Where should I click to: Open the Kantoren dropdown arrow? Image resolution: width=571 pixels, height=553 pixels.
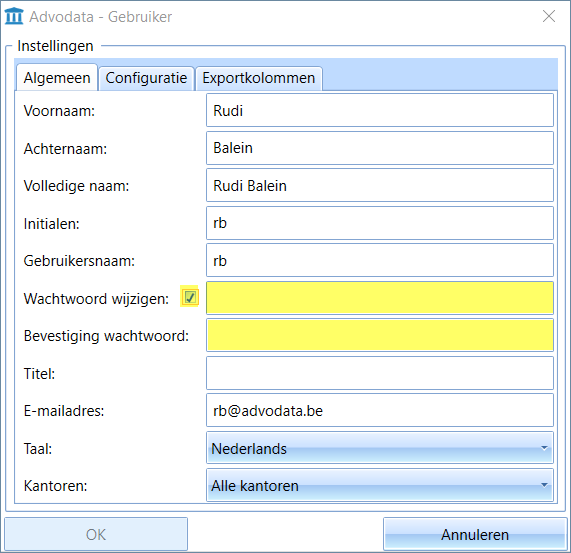[x=544, y=485]
